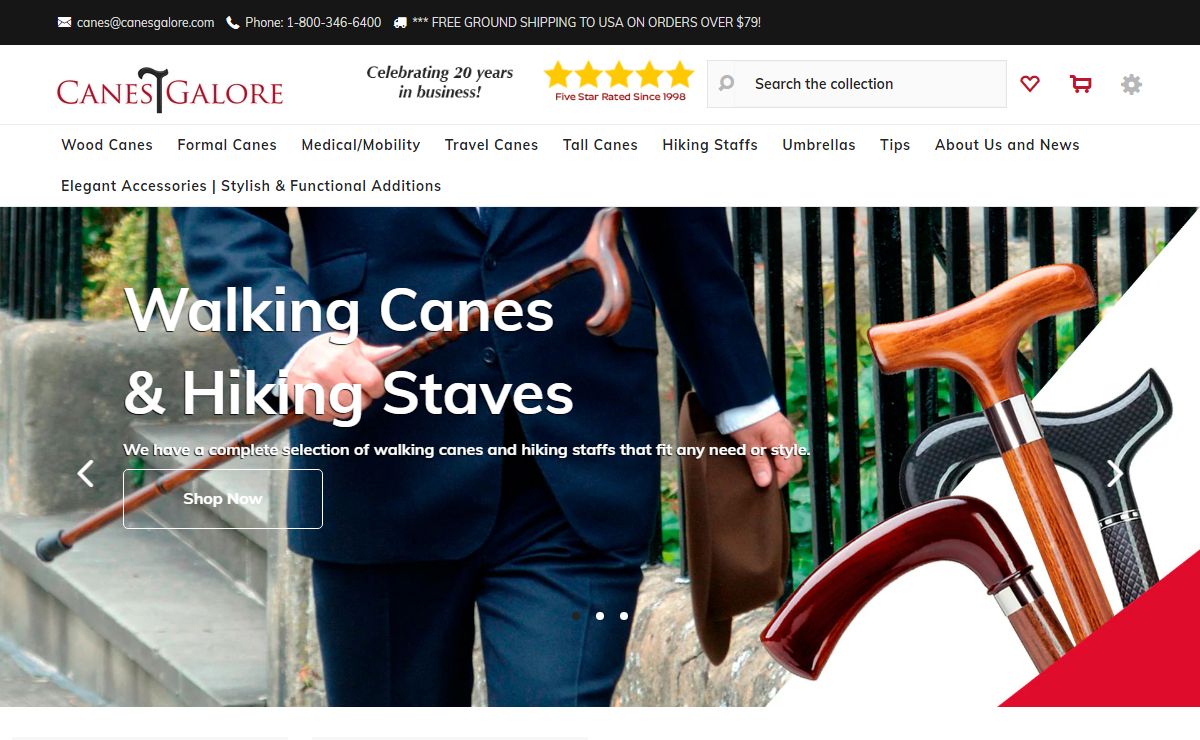Image resolution: width=1200 pixels, height=740 pixels.
Task: Go to previous slide with left arrow
Action: point(86,473)
